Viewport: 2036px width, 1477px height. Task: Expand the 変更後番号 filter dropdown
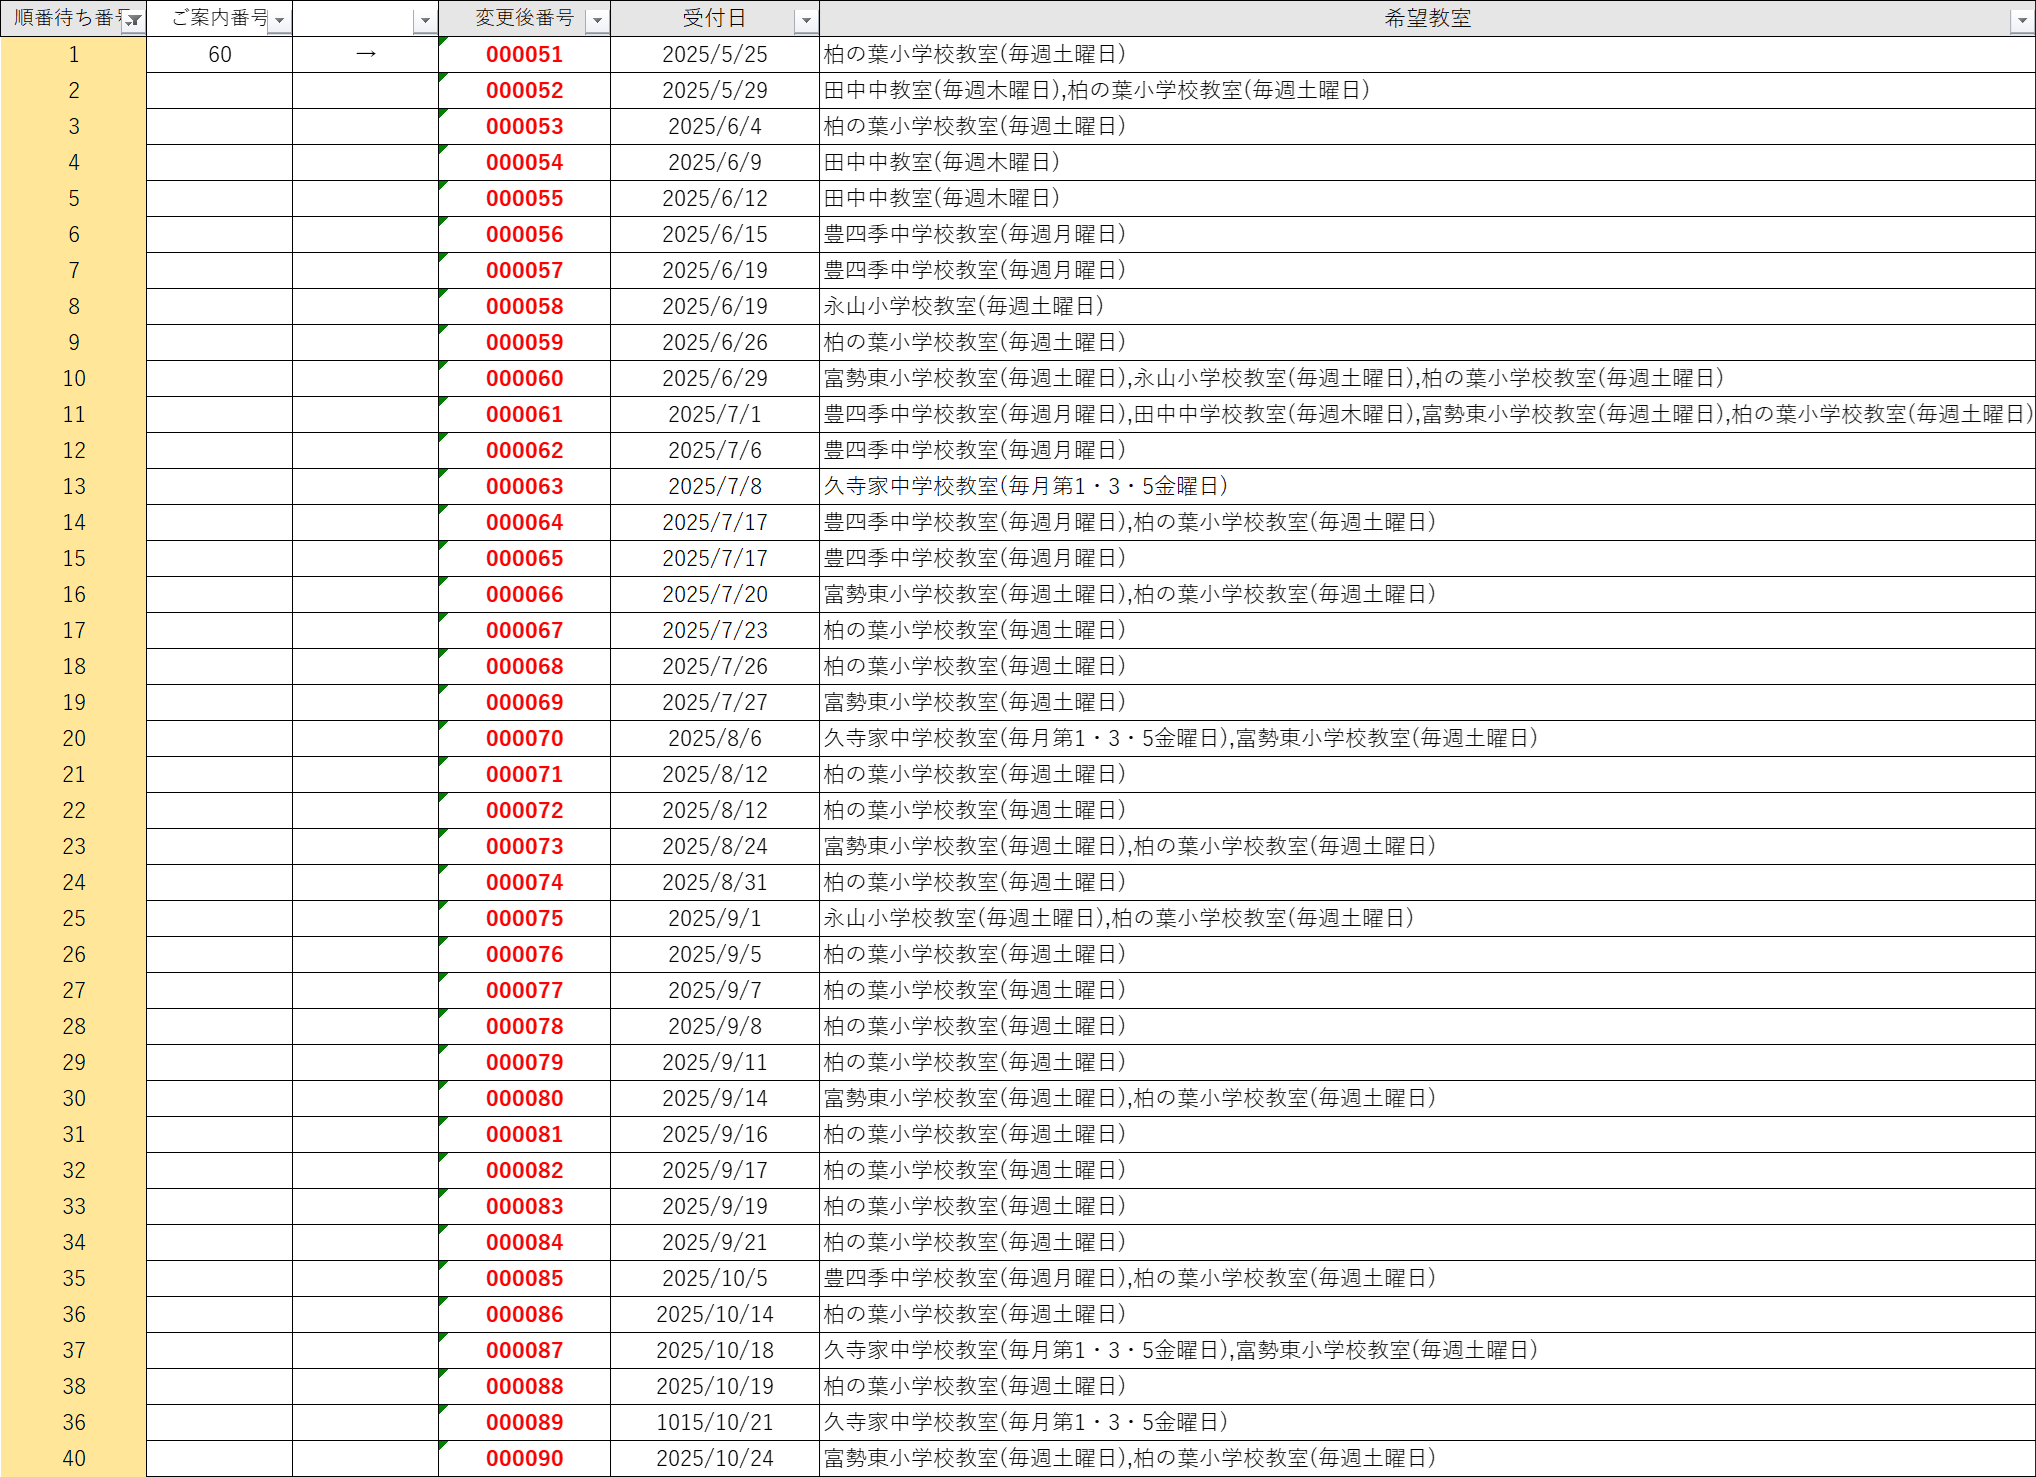pos(597,21)
